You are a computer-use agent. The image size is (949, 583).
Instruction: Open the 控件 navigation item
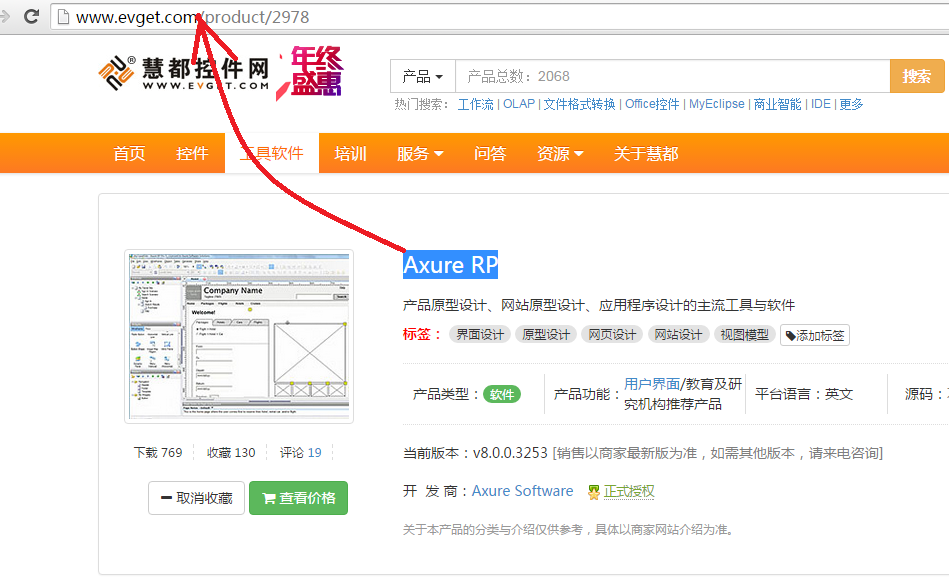192,153
